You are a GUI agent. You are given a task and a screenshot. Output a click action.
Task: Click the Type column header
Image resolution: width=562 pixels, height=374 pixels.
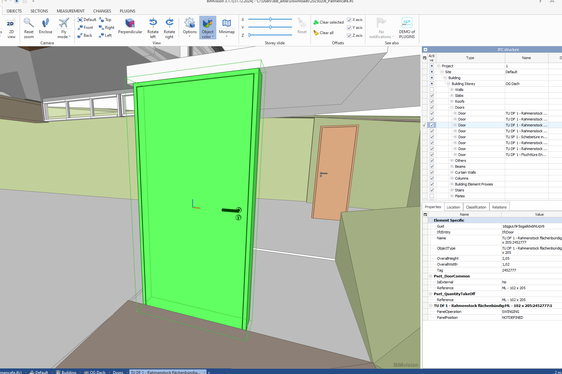point(470,58)
